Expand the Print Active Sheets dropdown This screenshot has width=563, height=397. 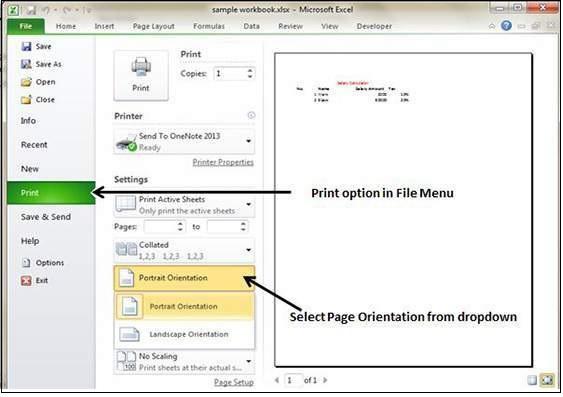click(x=248, y=204)
